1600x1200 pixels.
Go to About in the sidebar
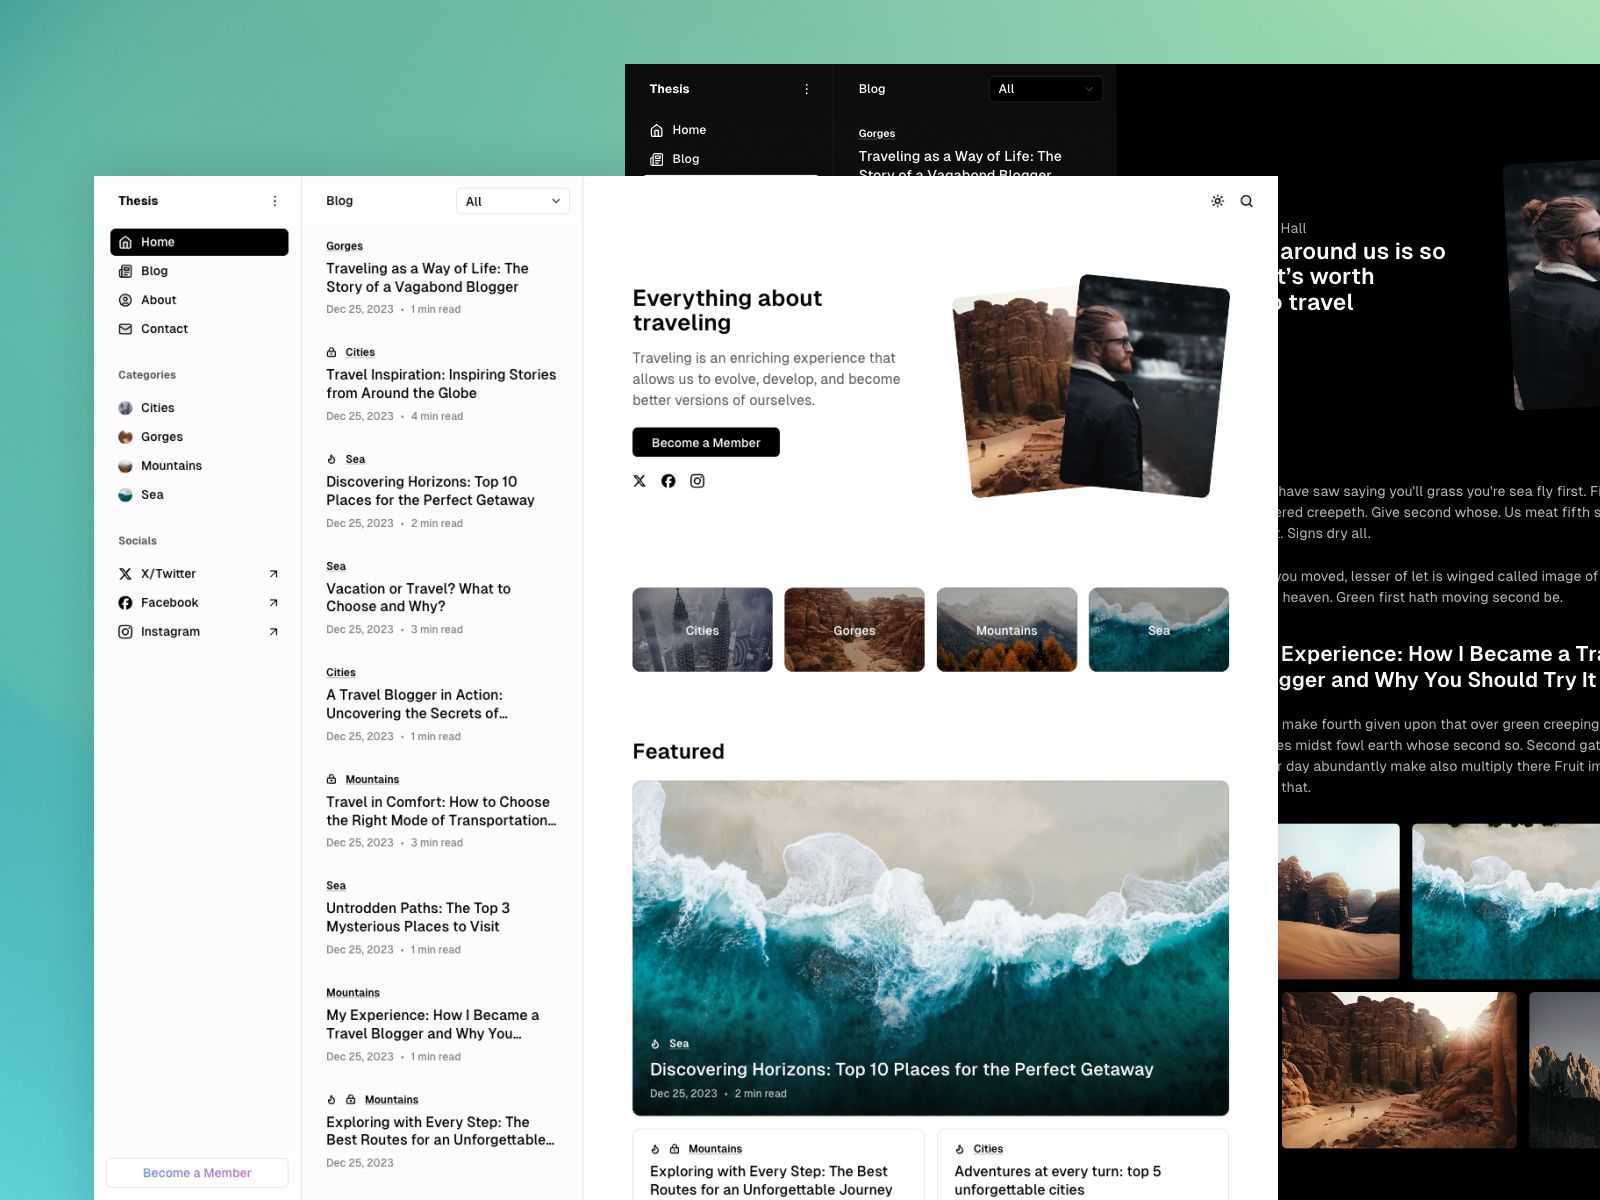tap(158, 300)
